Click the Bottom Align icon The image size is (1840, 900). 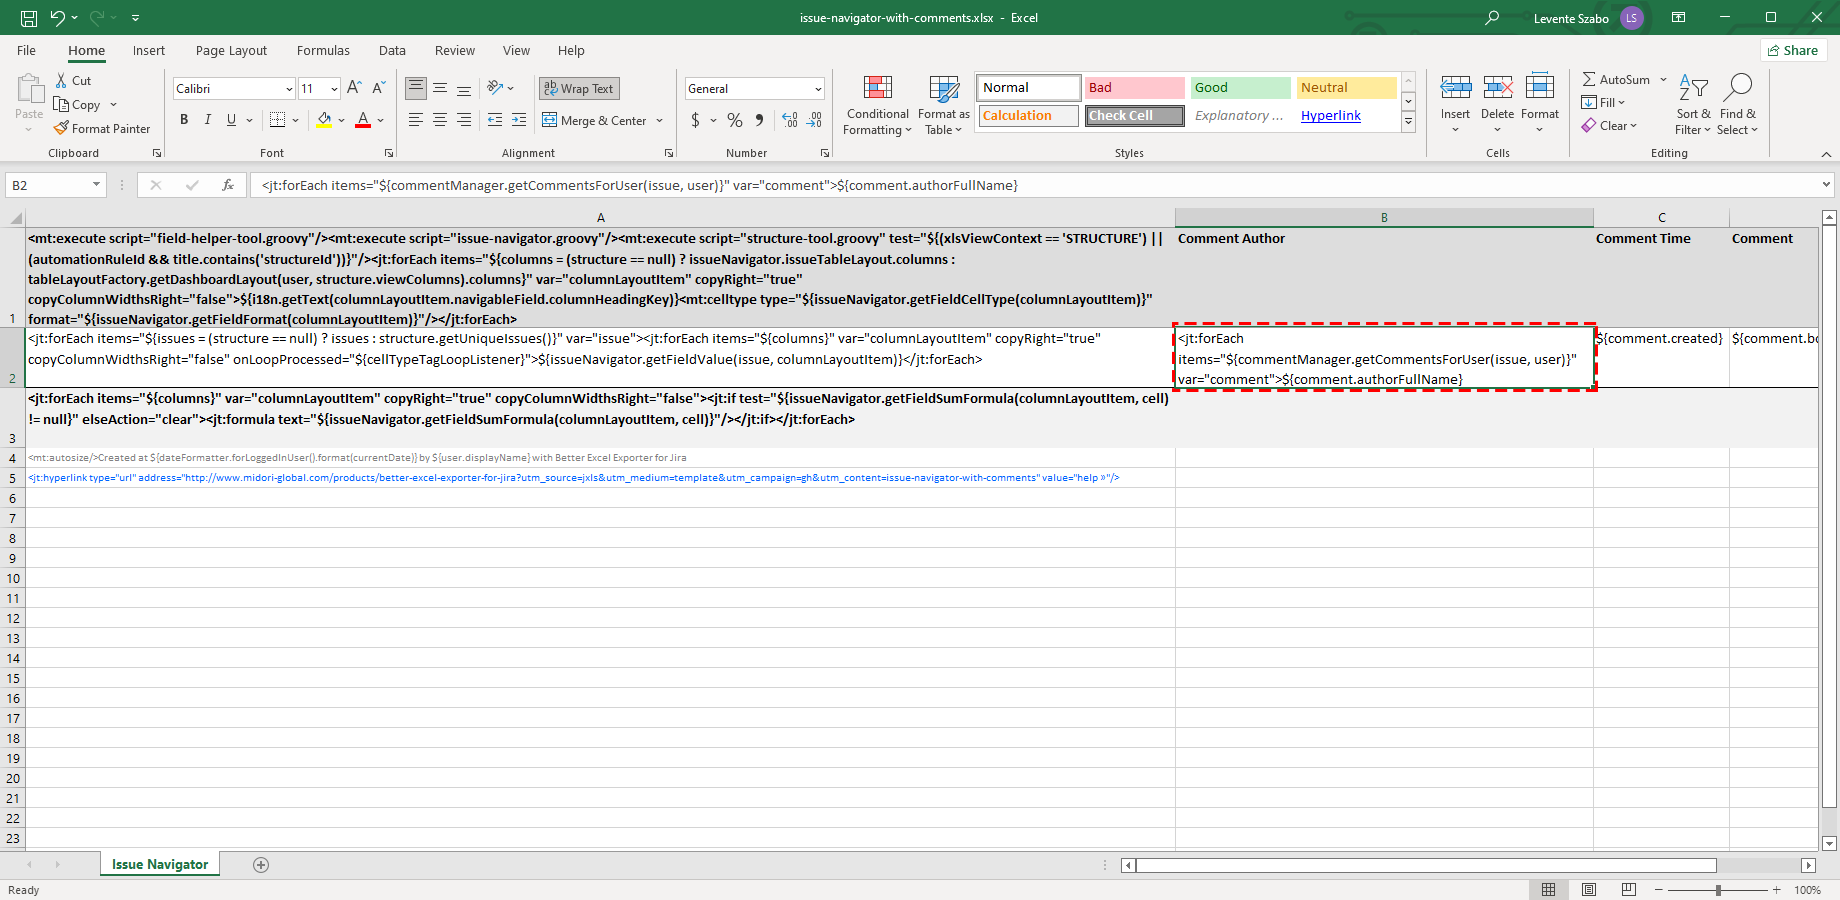pos(464,88)
